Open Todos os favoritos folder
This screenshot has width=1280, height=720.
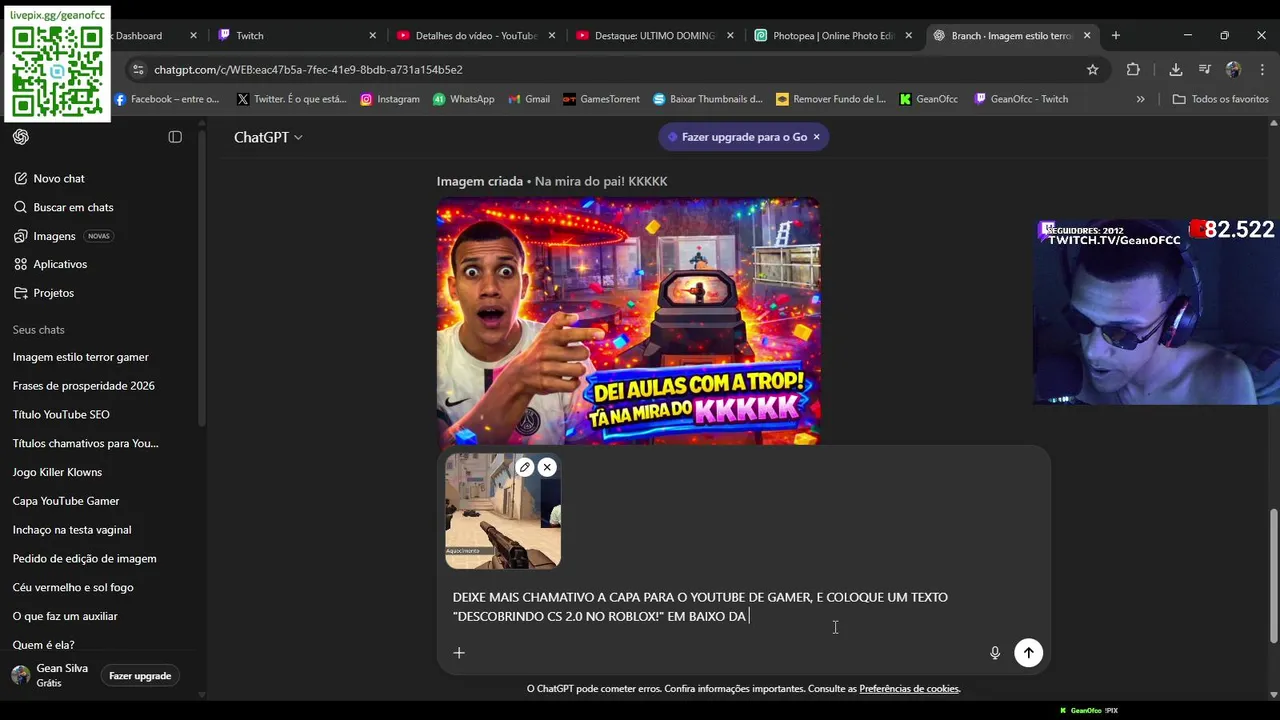(1220, 99)
